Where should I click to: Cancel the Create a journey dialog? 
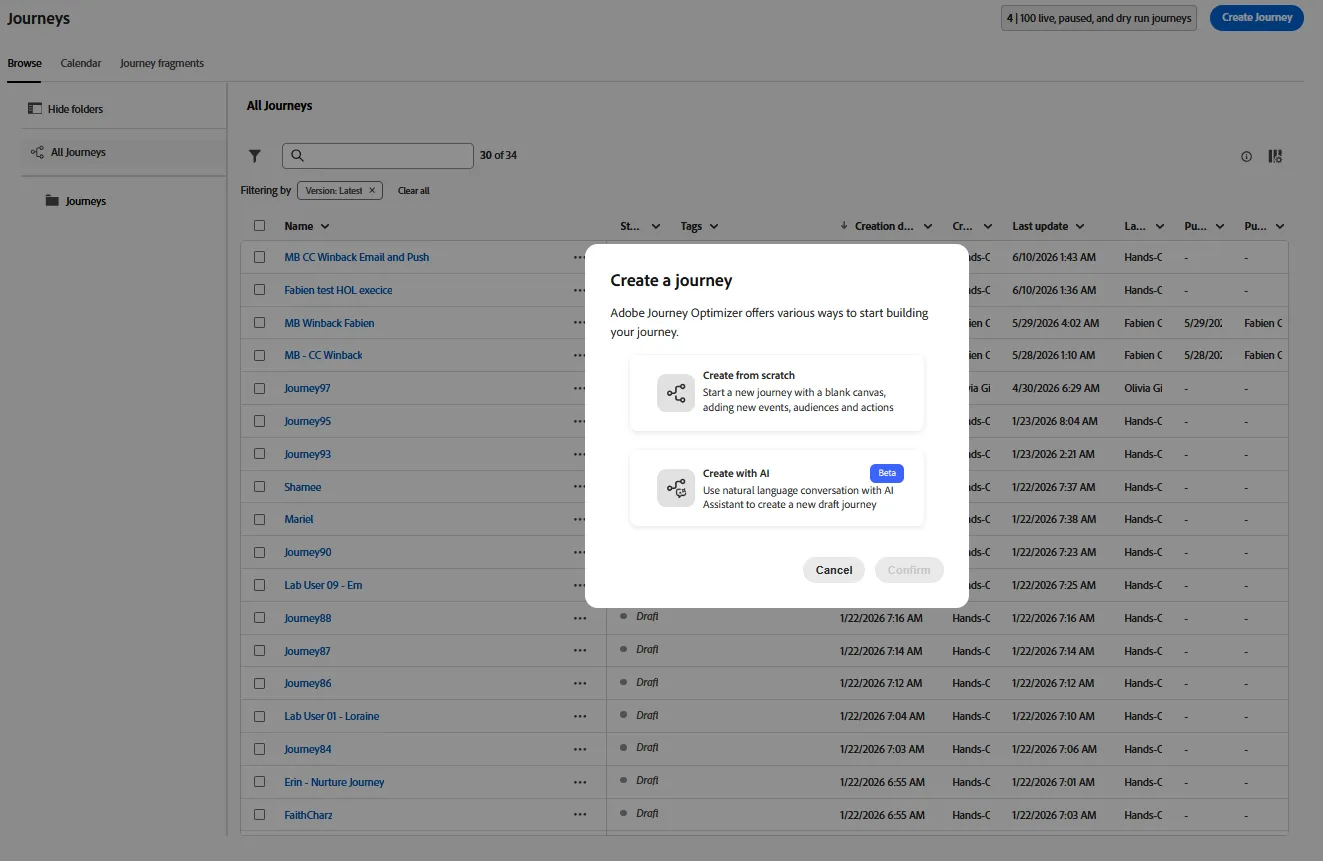[834, 570]
